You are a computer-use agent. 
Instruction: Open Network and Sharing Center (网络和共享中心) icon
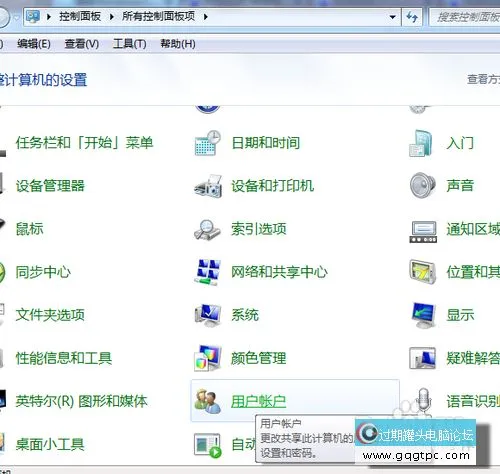coord(208,272)
